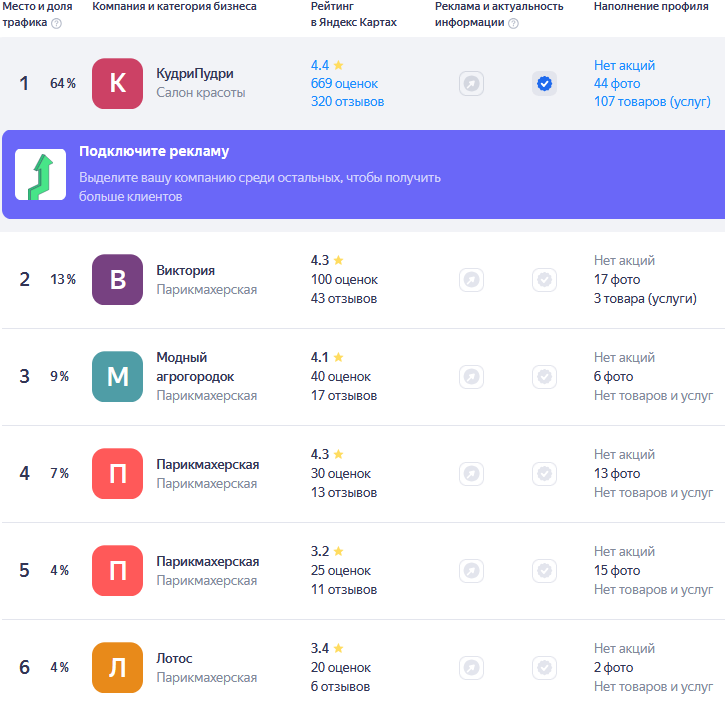Click the 'Подключите рекламу' banner title
Image resolution: width=725 pixels, height=710 pixels.
(x=154, y=151)
